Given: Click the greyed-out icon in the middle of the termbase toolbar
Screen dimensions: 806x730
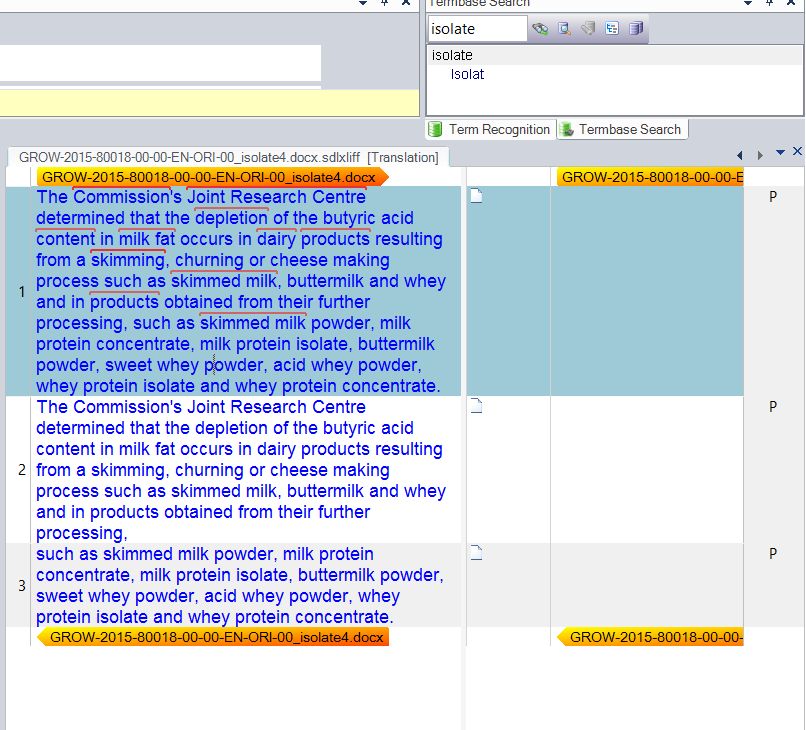Looking at the screenshot, I should tap(588, 29).
